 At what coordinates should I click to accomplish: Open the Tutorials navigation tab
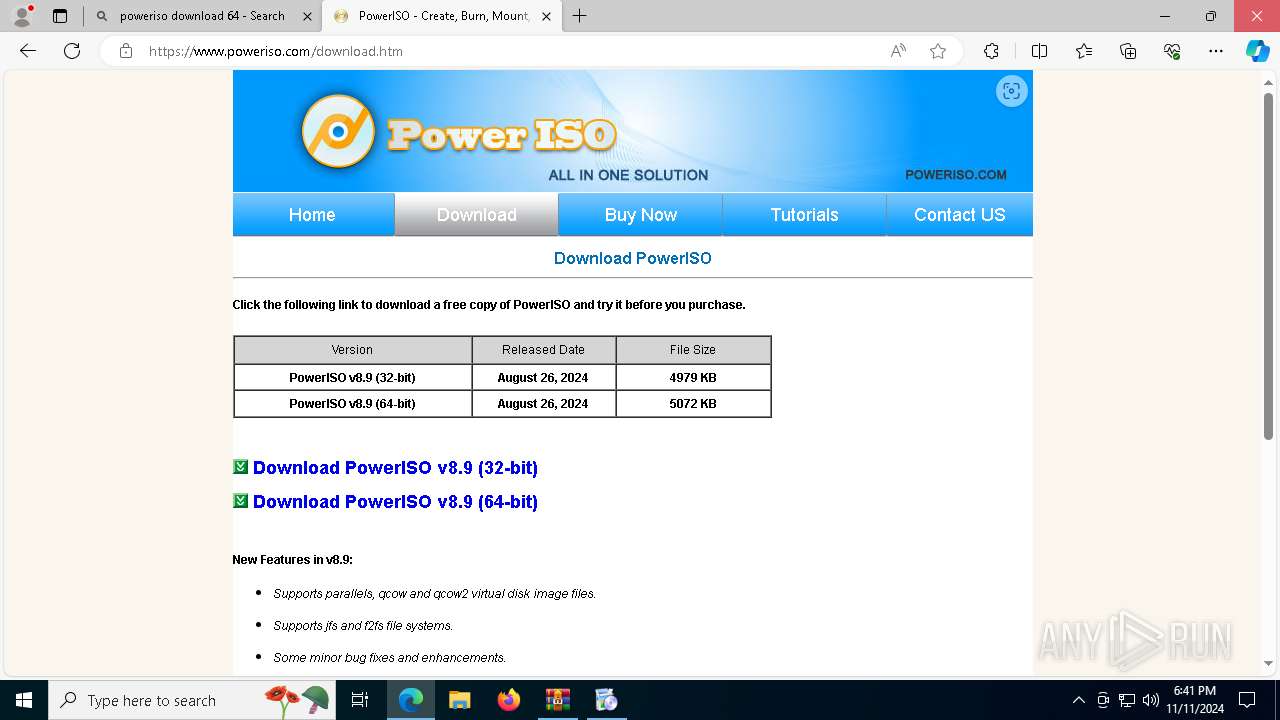coord(804,215)
